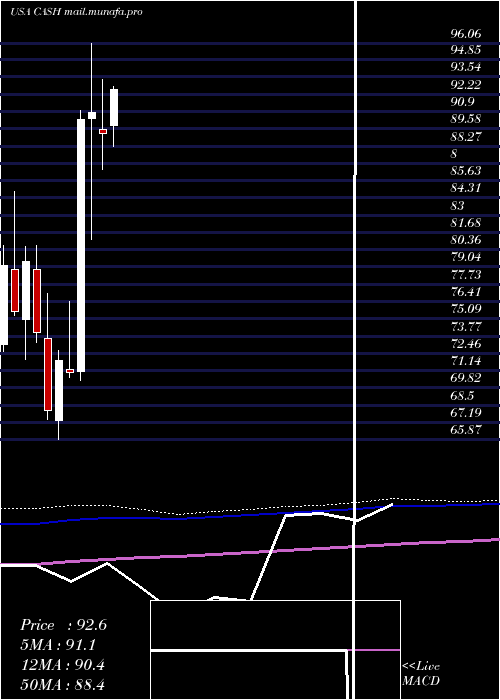
Task: Click the 69.82 price level label
Action: point(466,379)
